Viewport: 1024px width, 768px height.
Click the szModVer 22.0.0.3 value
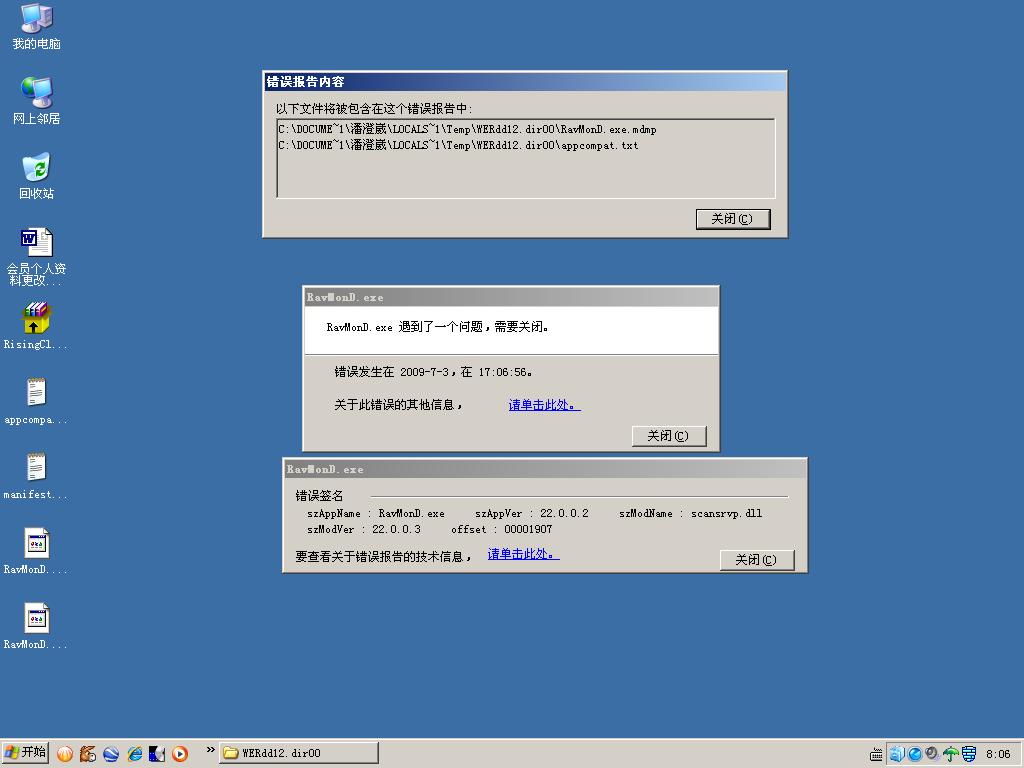pyautogui.click(x=396, y=529)
